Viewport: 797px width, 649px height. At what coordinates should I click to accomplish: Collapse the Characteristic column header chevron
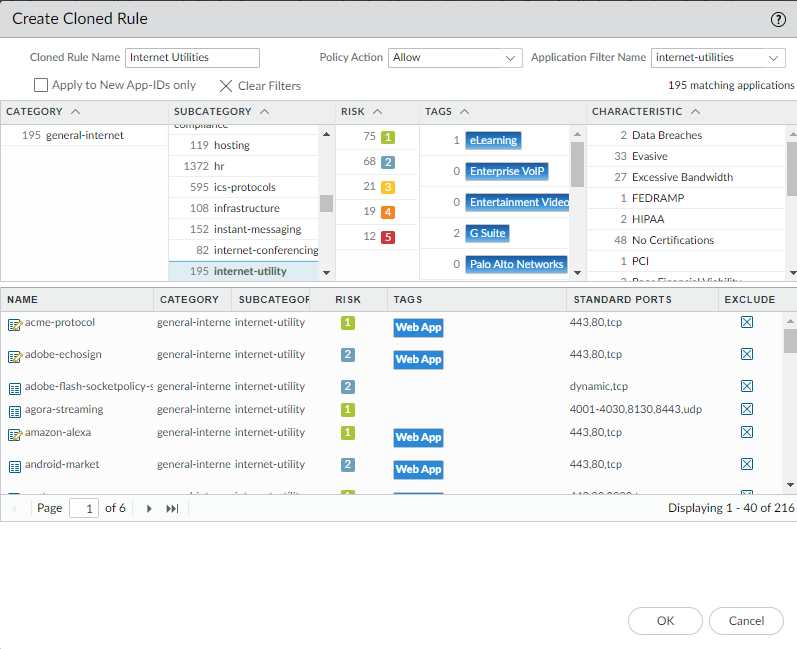click(695, 112)
